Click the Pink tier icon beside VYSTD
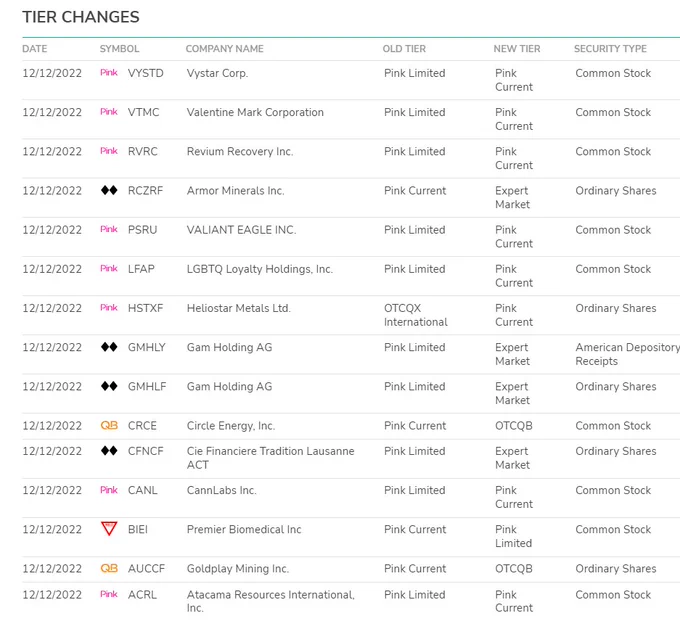680x621 pixels. (109, 72)
